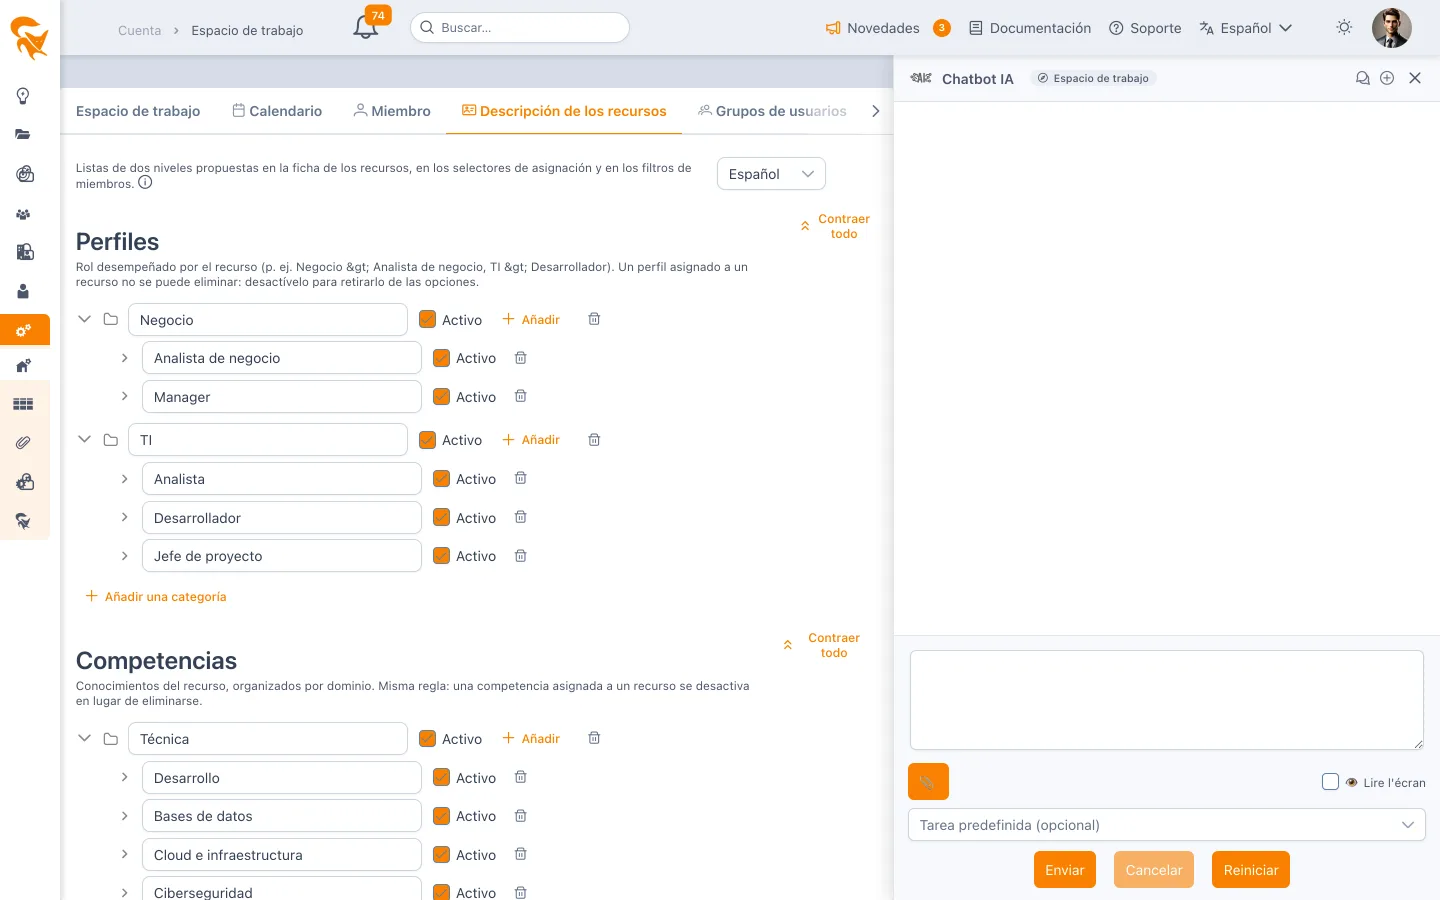Image resolution: width=1440 pixels, height=900 pixels.
Task: Switch to the Miembro tab
Action: click(392, 111)
